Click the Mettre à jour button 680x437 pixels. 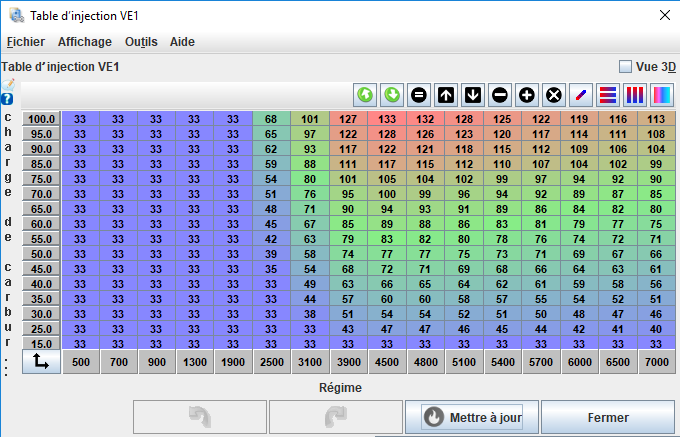point(472,417)
